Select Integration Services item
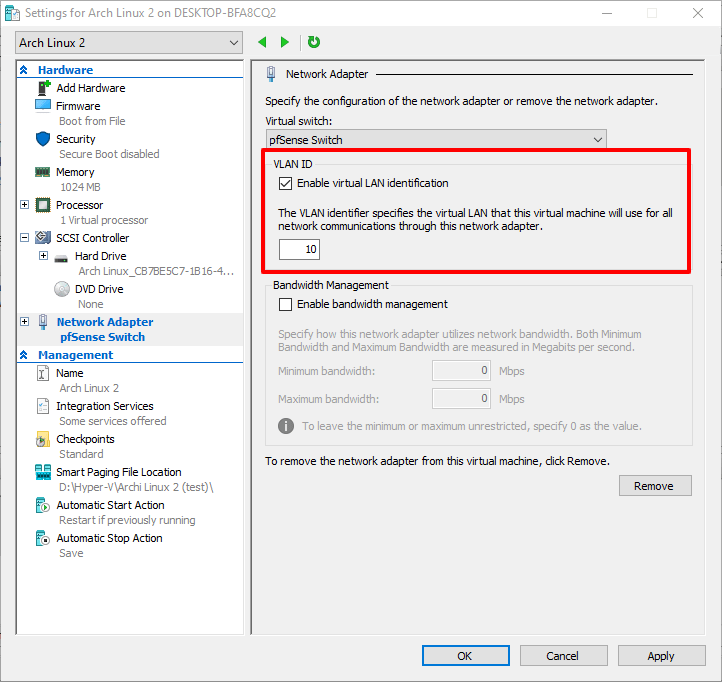The width and height of the screenshot is (722, 682). pyautogui.click(x=105, y=406)
